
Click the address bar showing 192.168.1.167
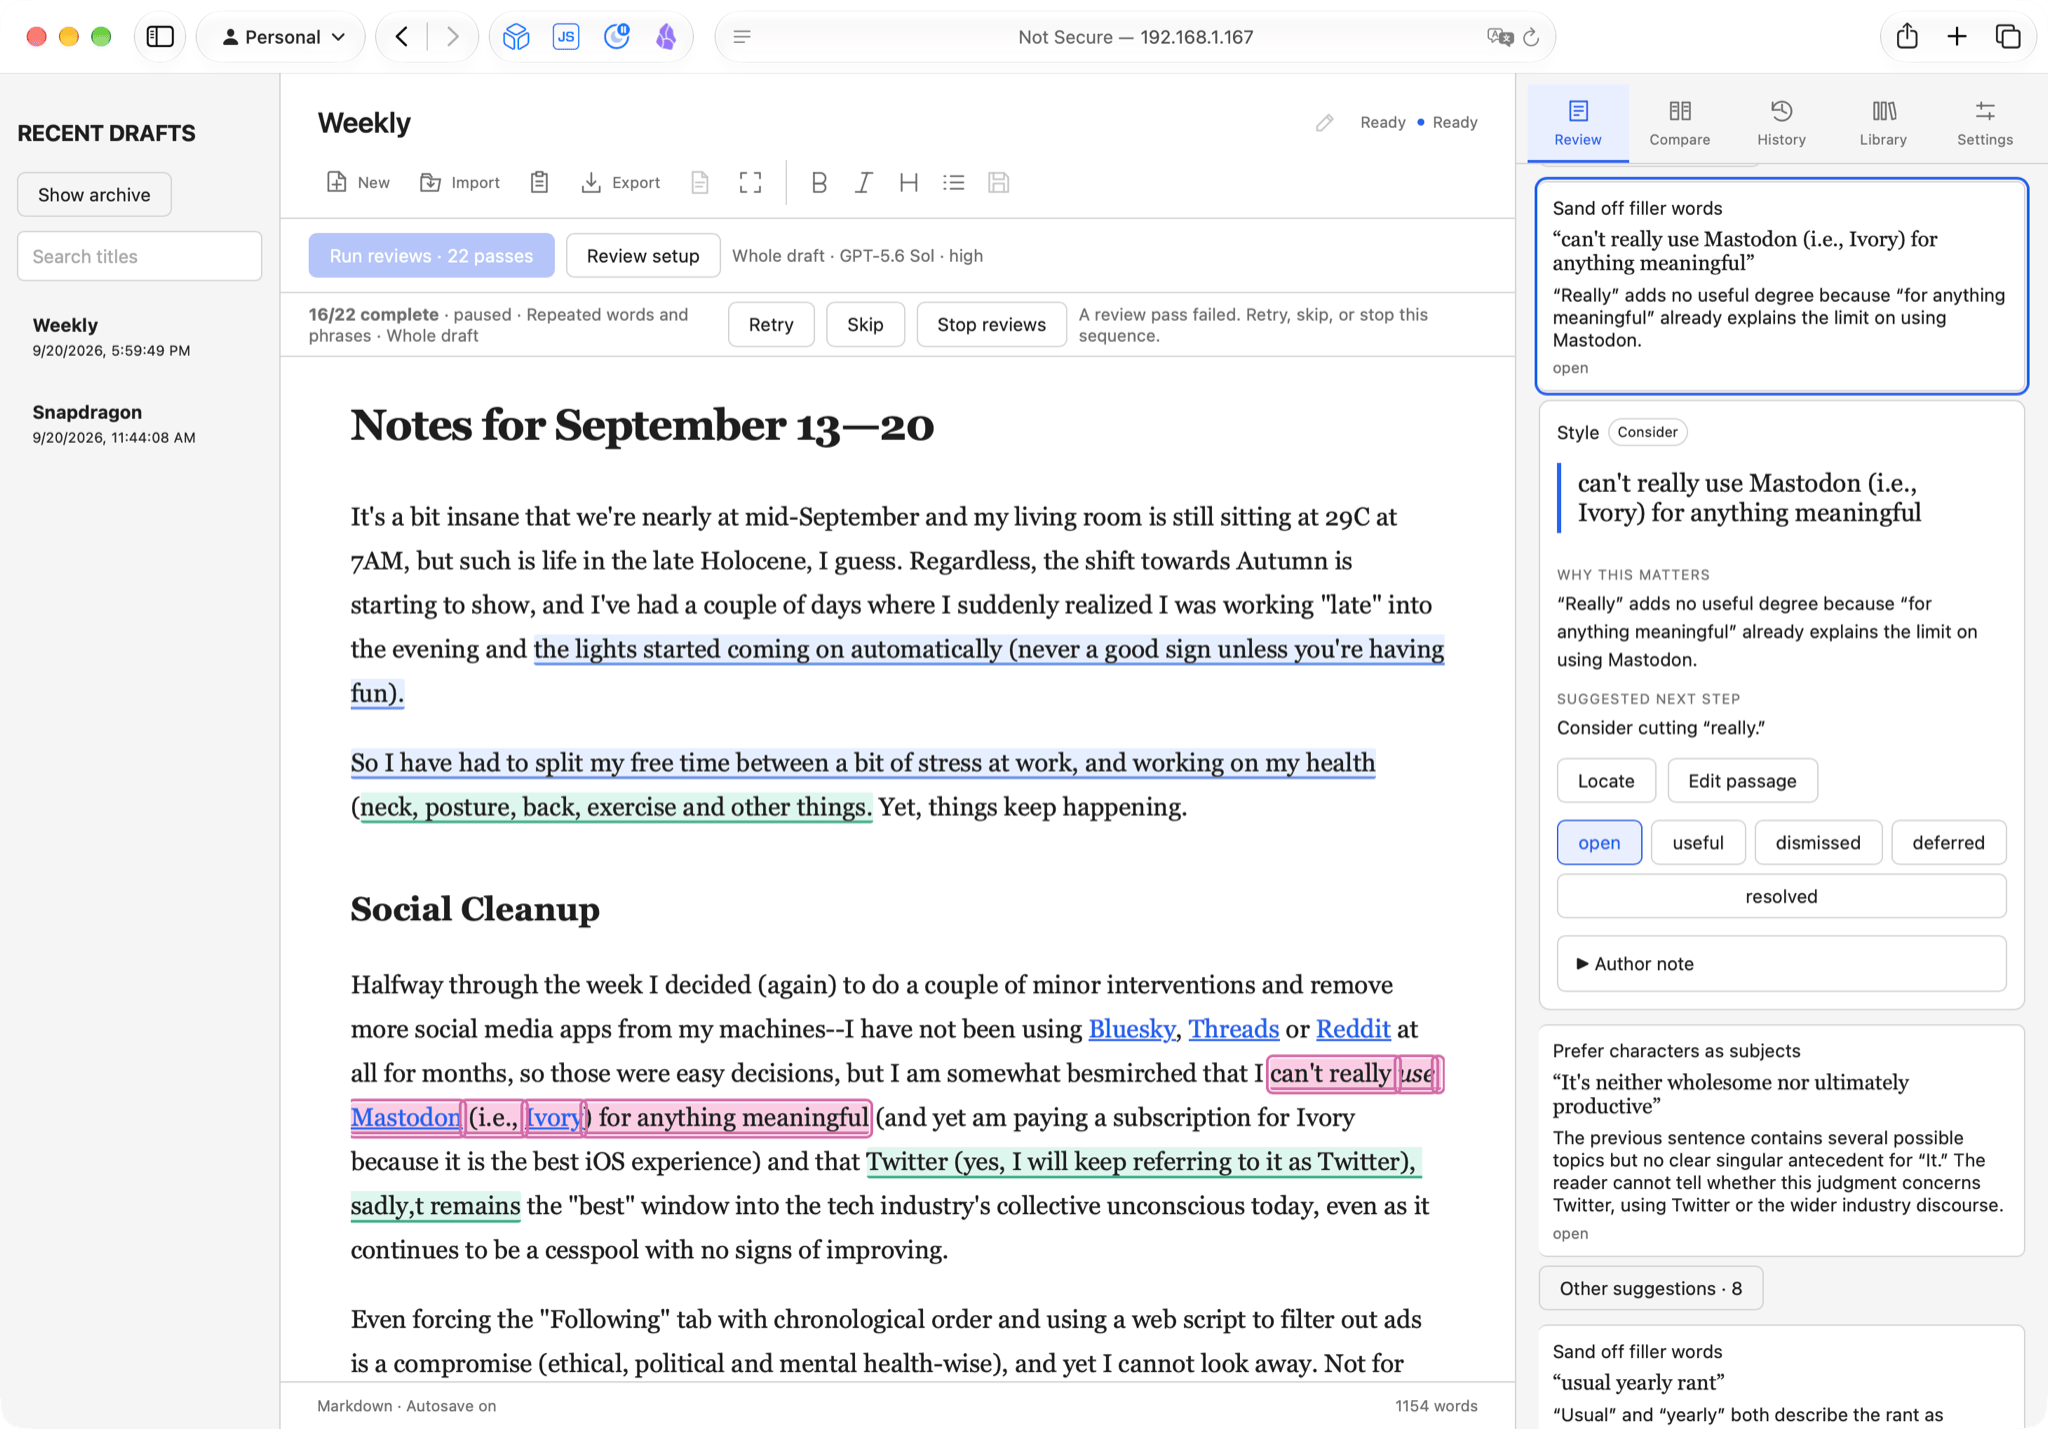(x=1134, y=37)
